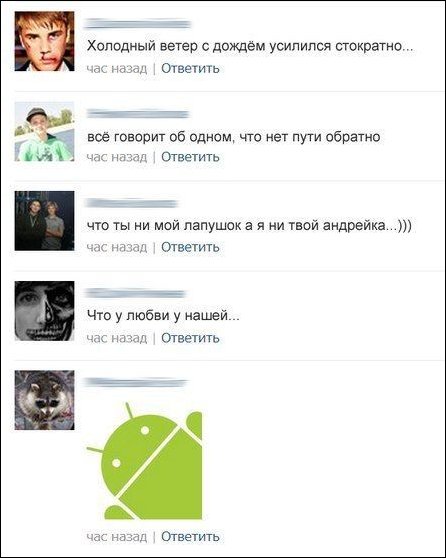Open blurred username above second comment
This screenshot has width=446, height=558.
coord(138,114)
